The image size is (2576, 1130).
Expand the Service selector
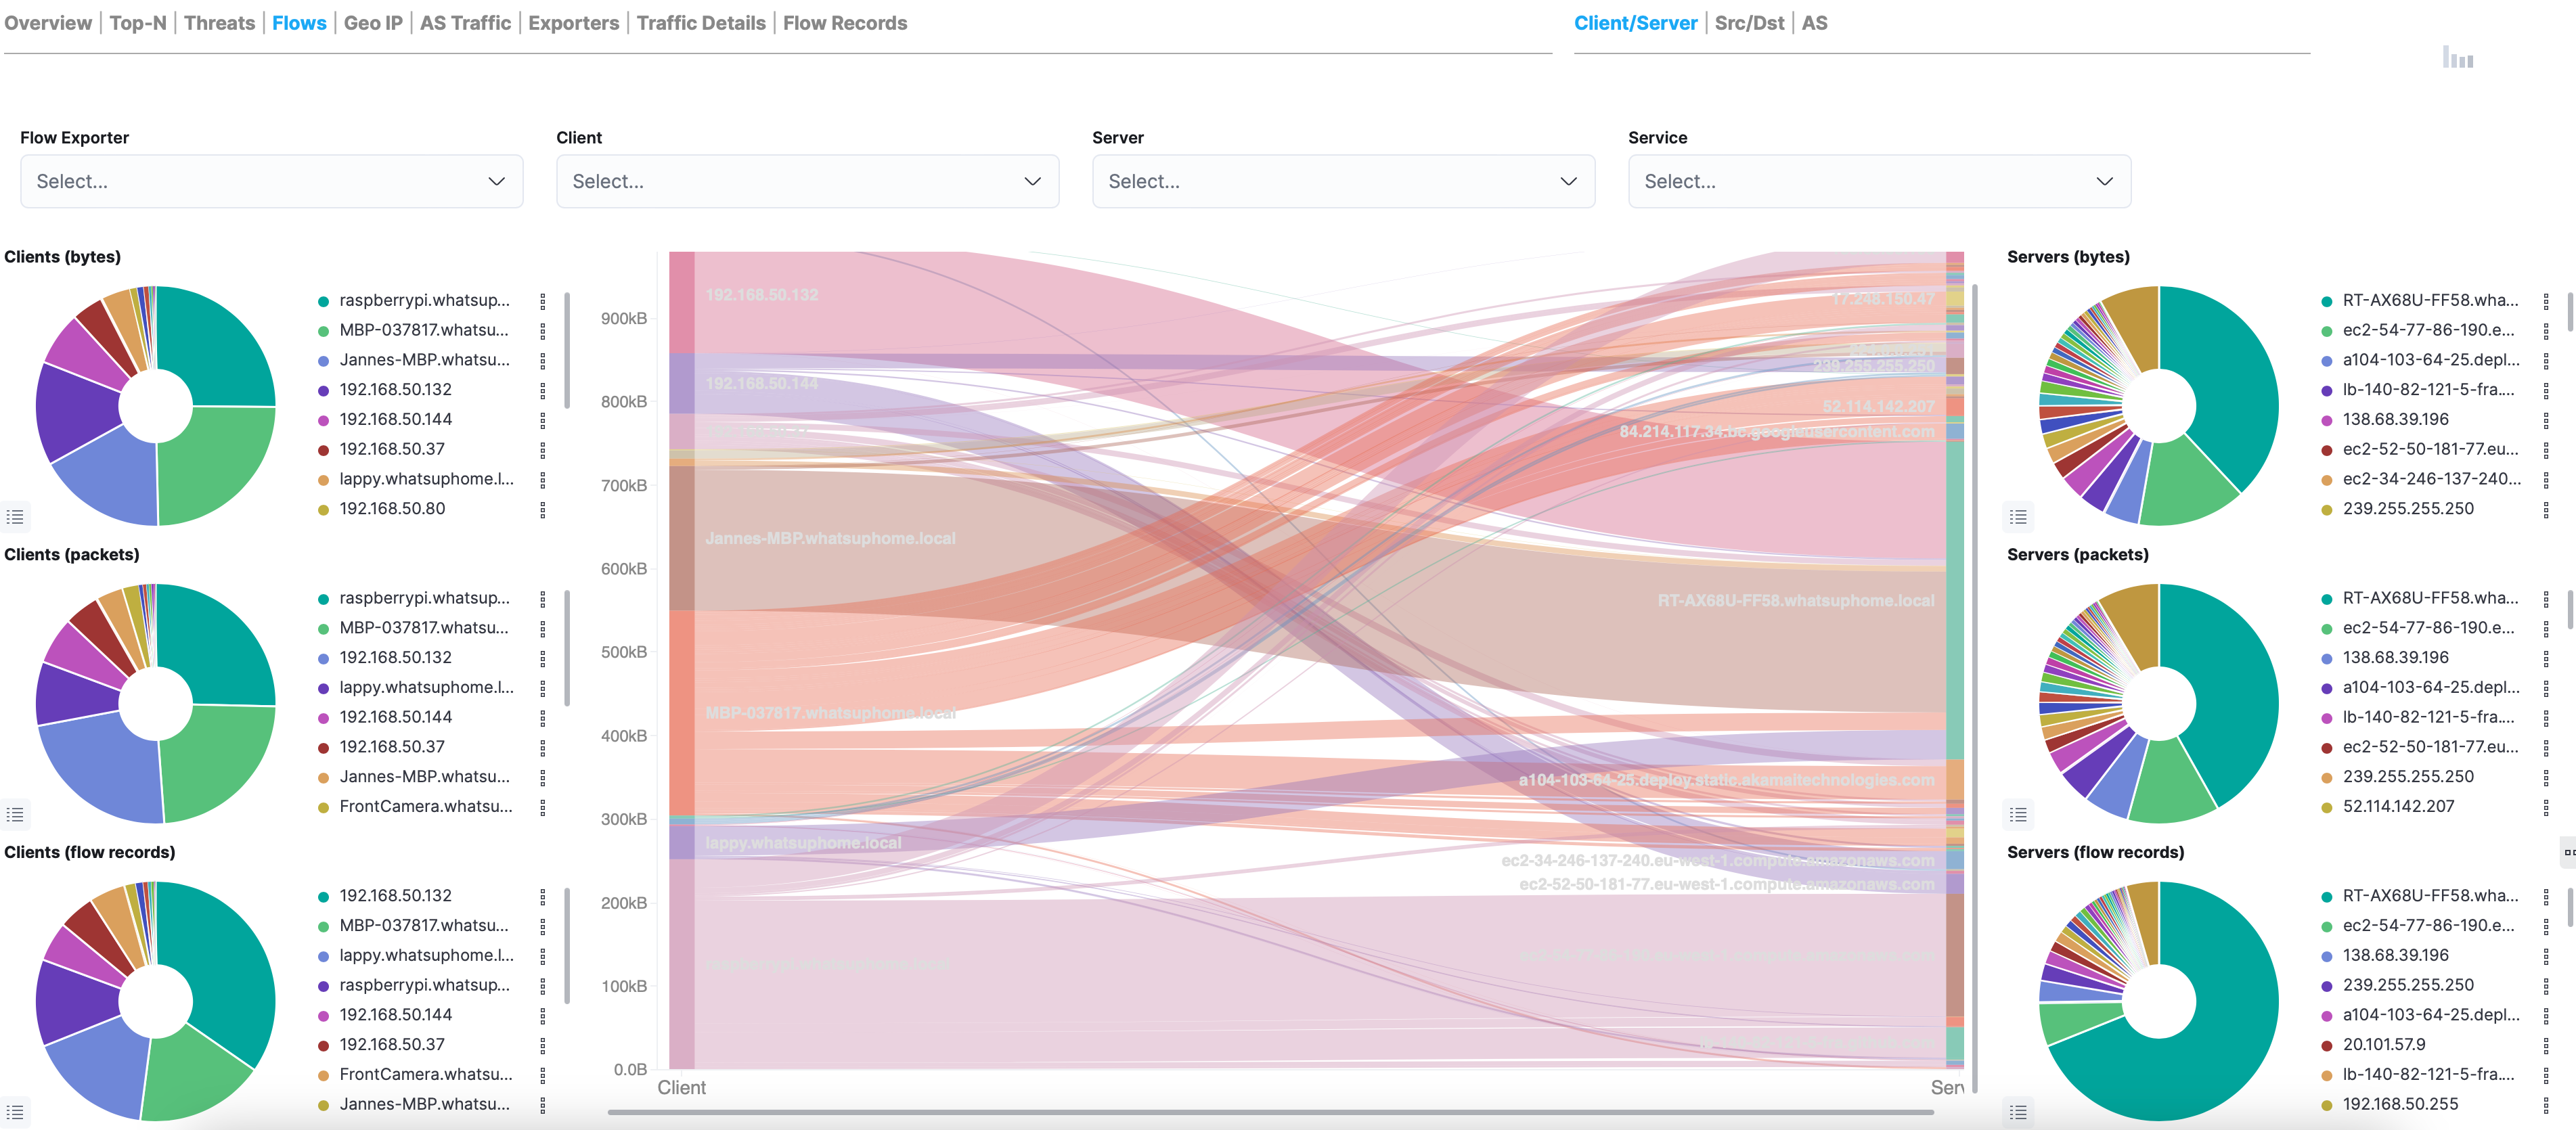click(1878, 181)
